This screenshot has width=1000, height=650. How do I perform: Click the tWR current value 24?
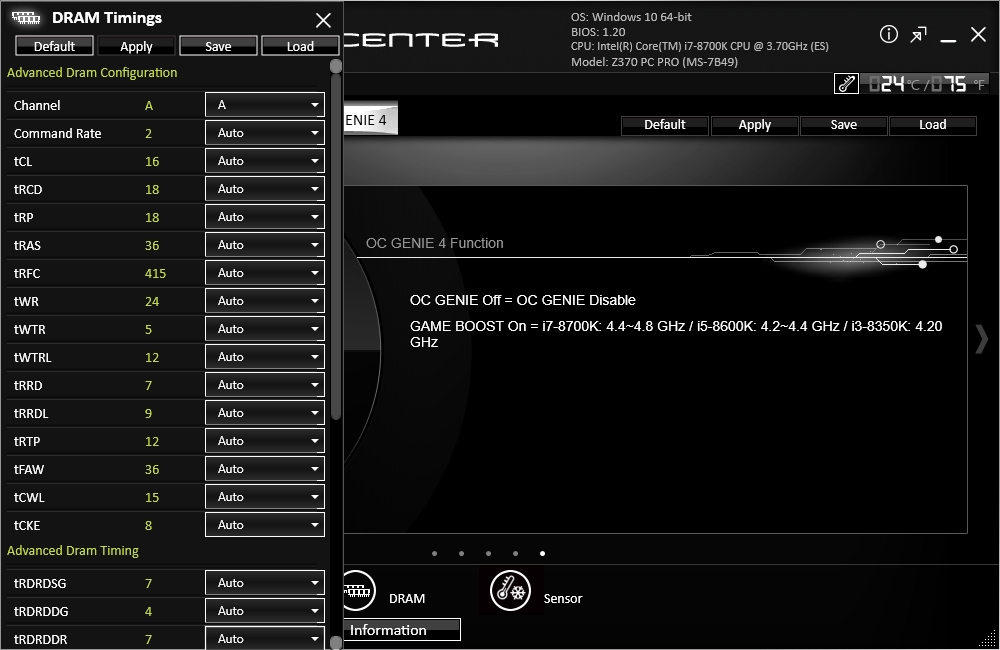[x=152, y=302]
